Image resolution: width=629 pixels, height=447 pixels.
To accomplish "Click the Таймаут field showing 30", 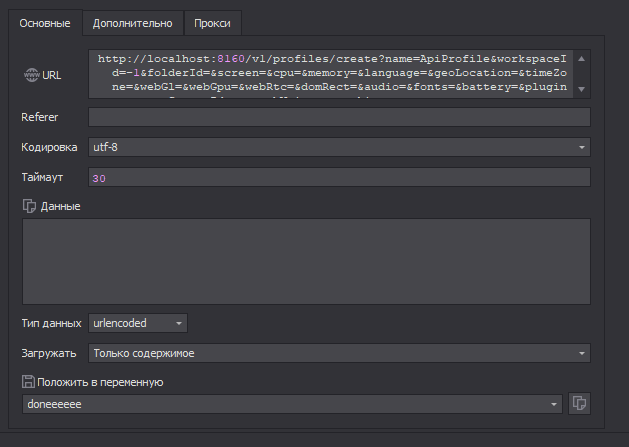I will tap(339, 178).
